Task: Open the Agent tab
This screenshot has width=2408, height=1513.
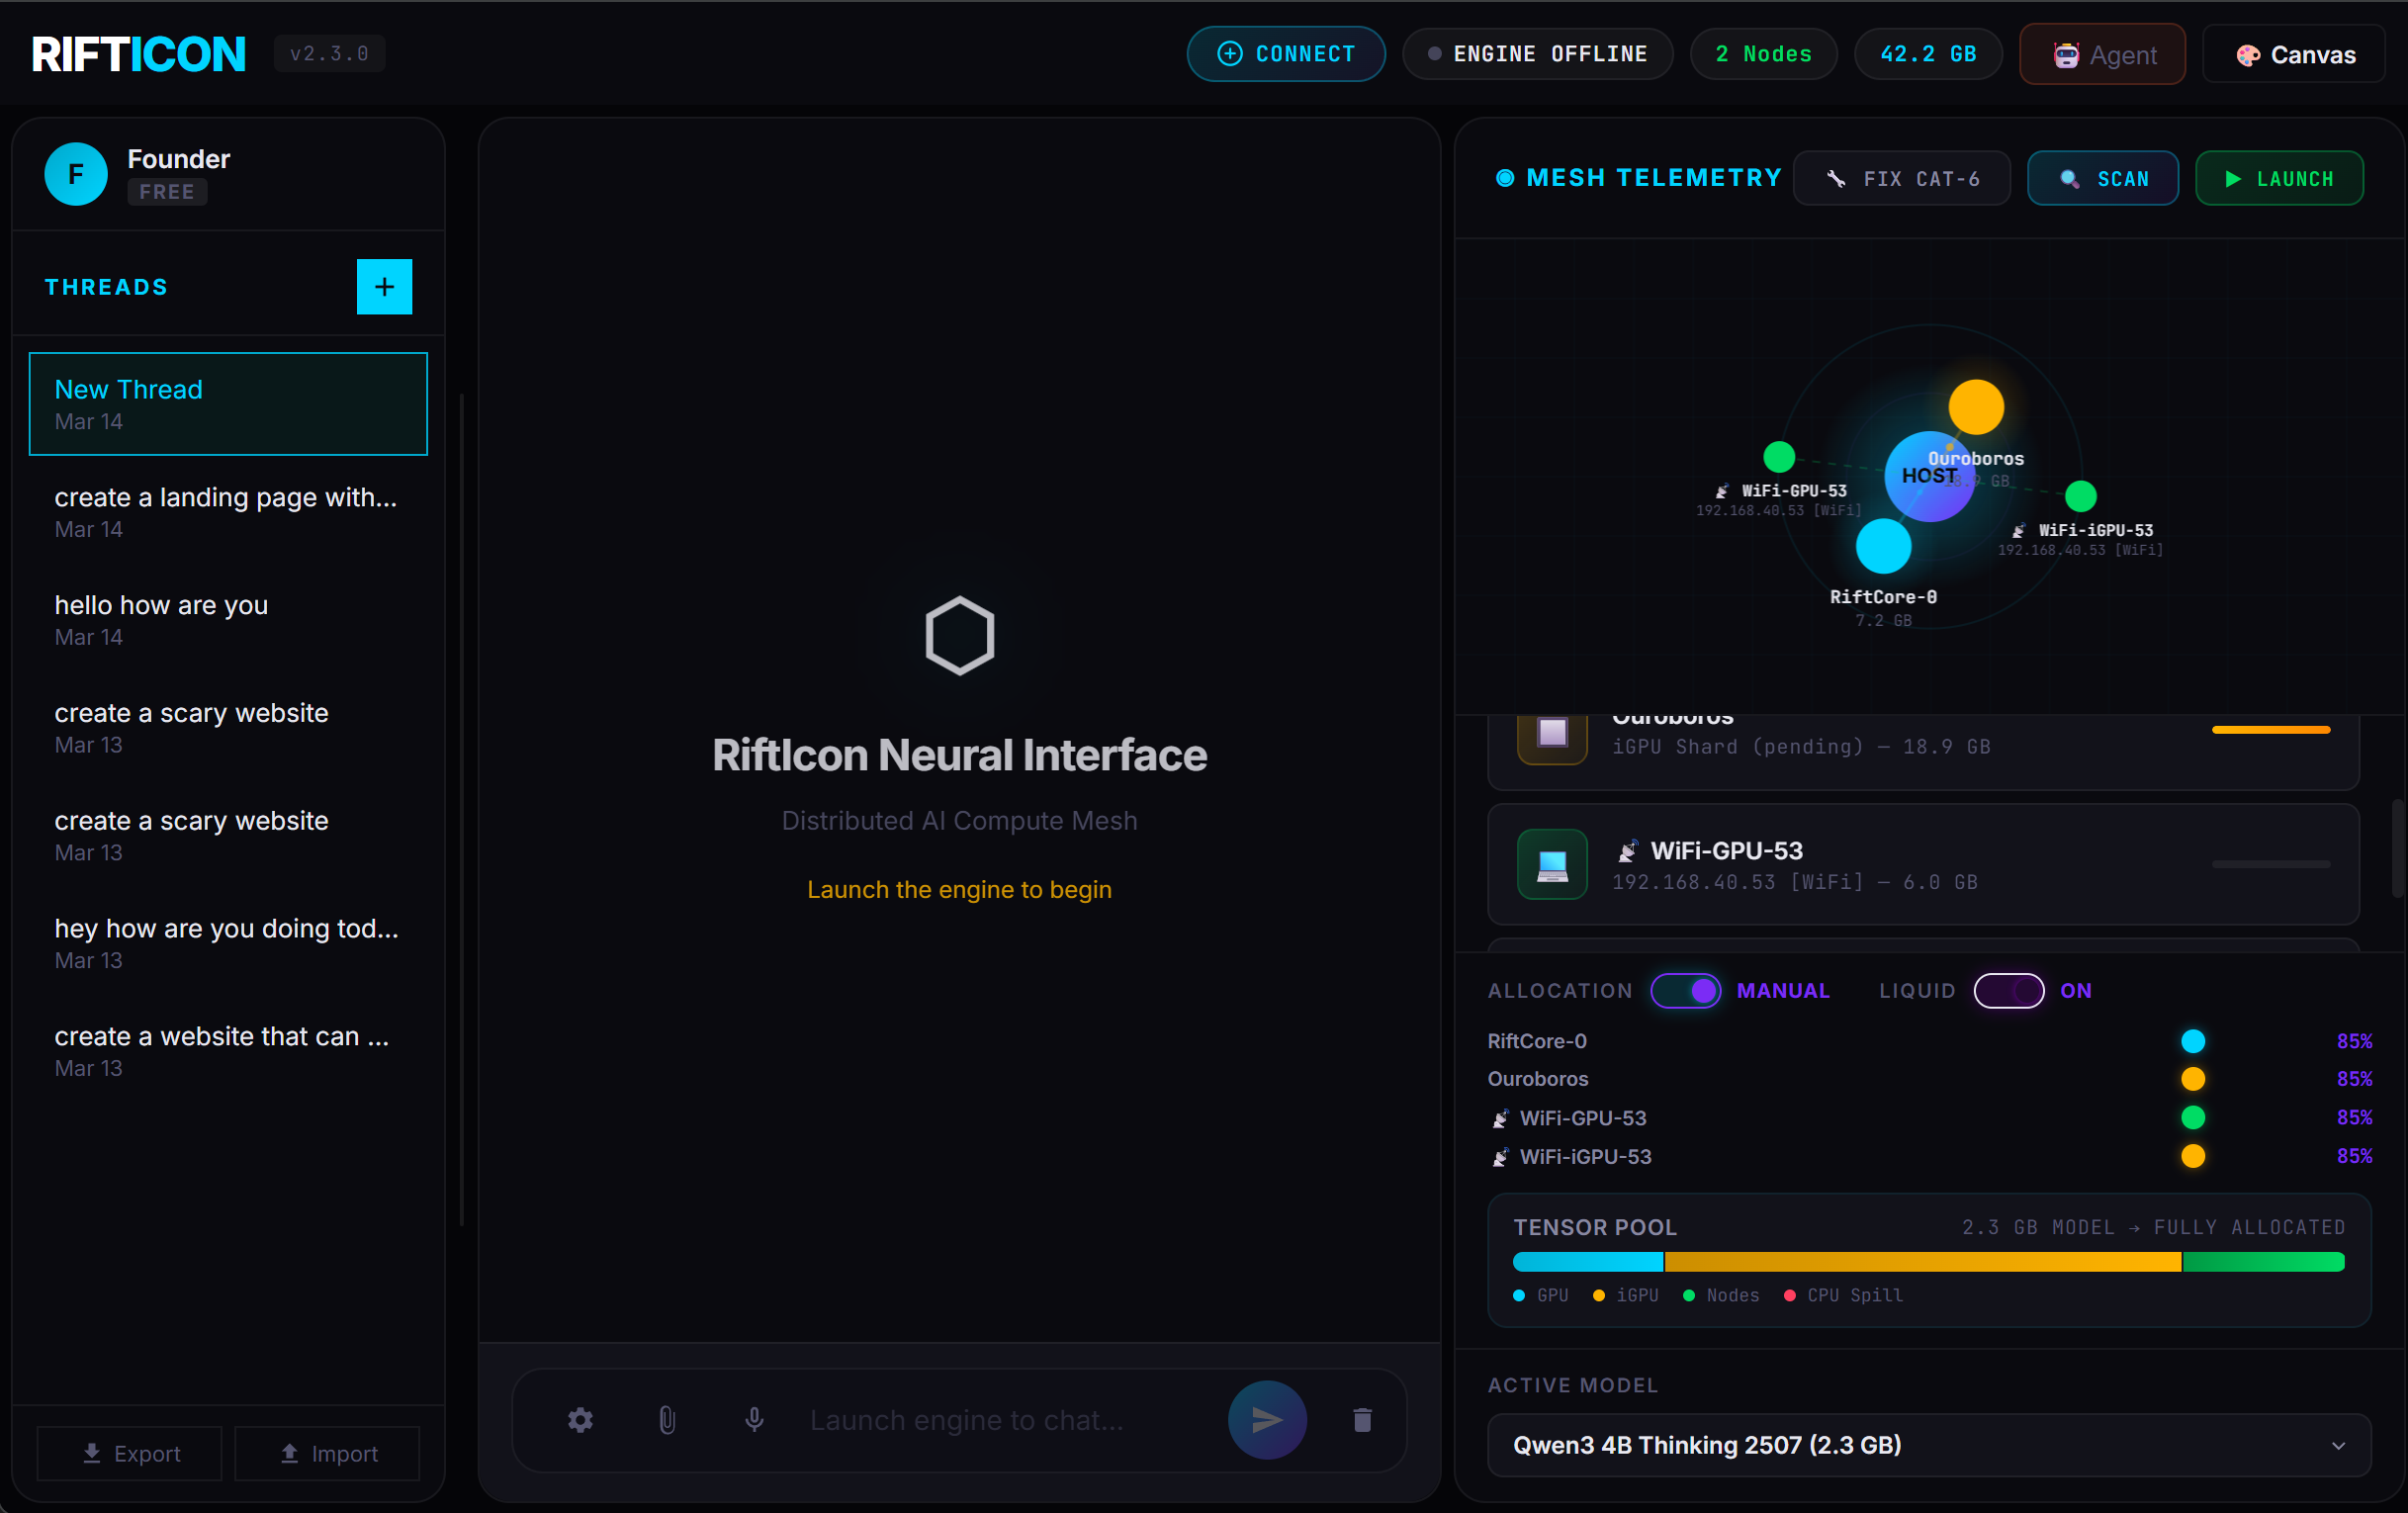Action: pos(2102,55)
